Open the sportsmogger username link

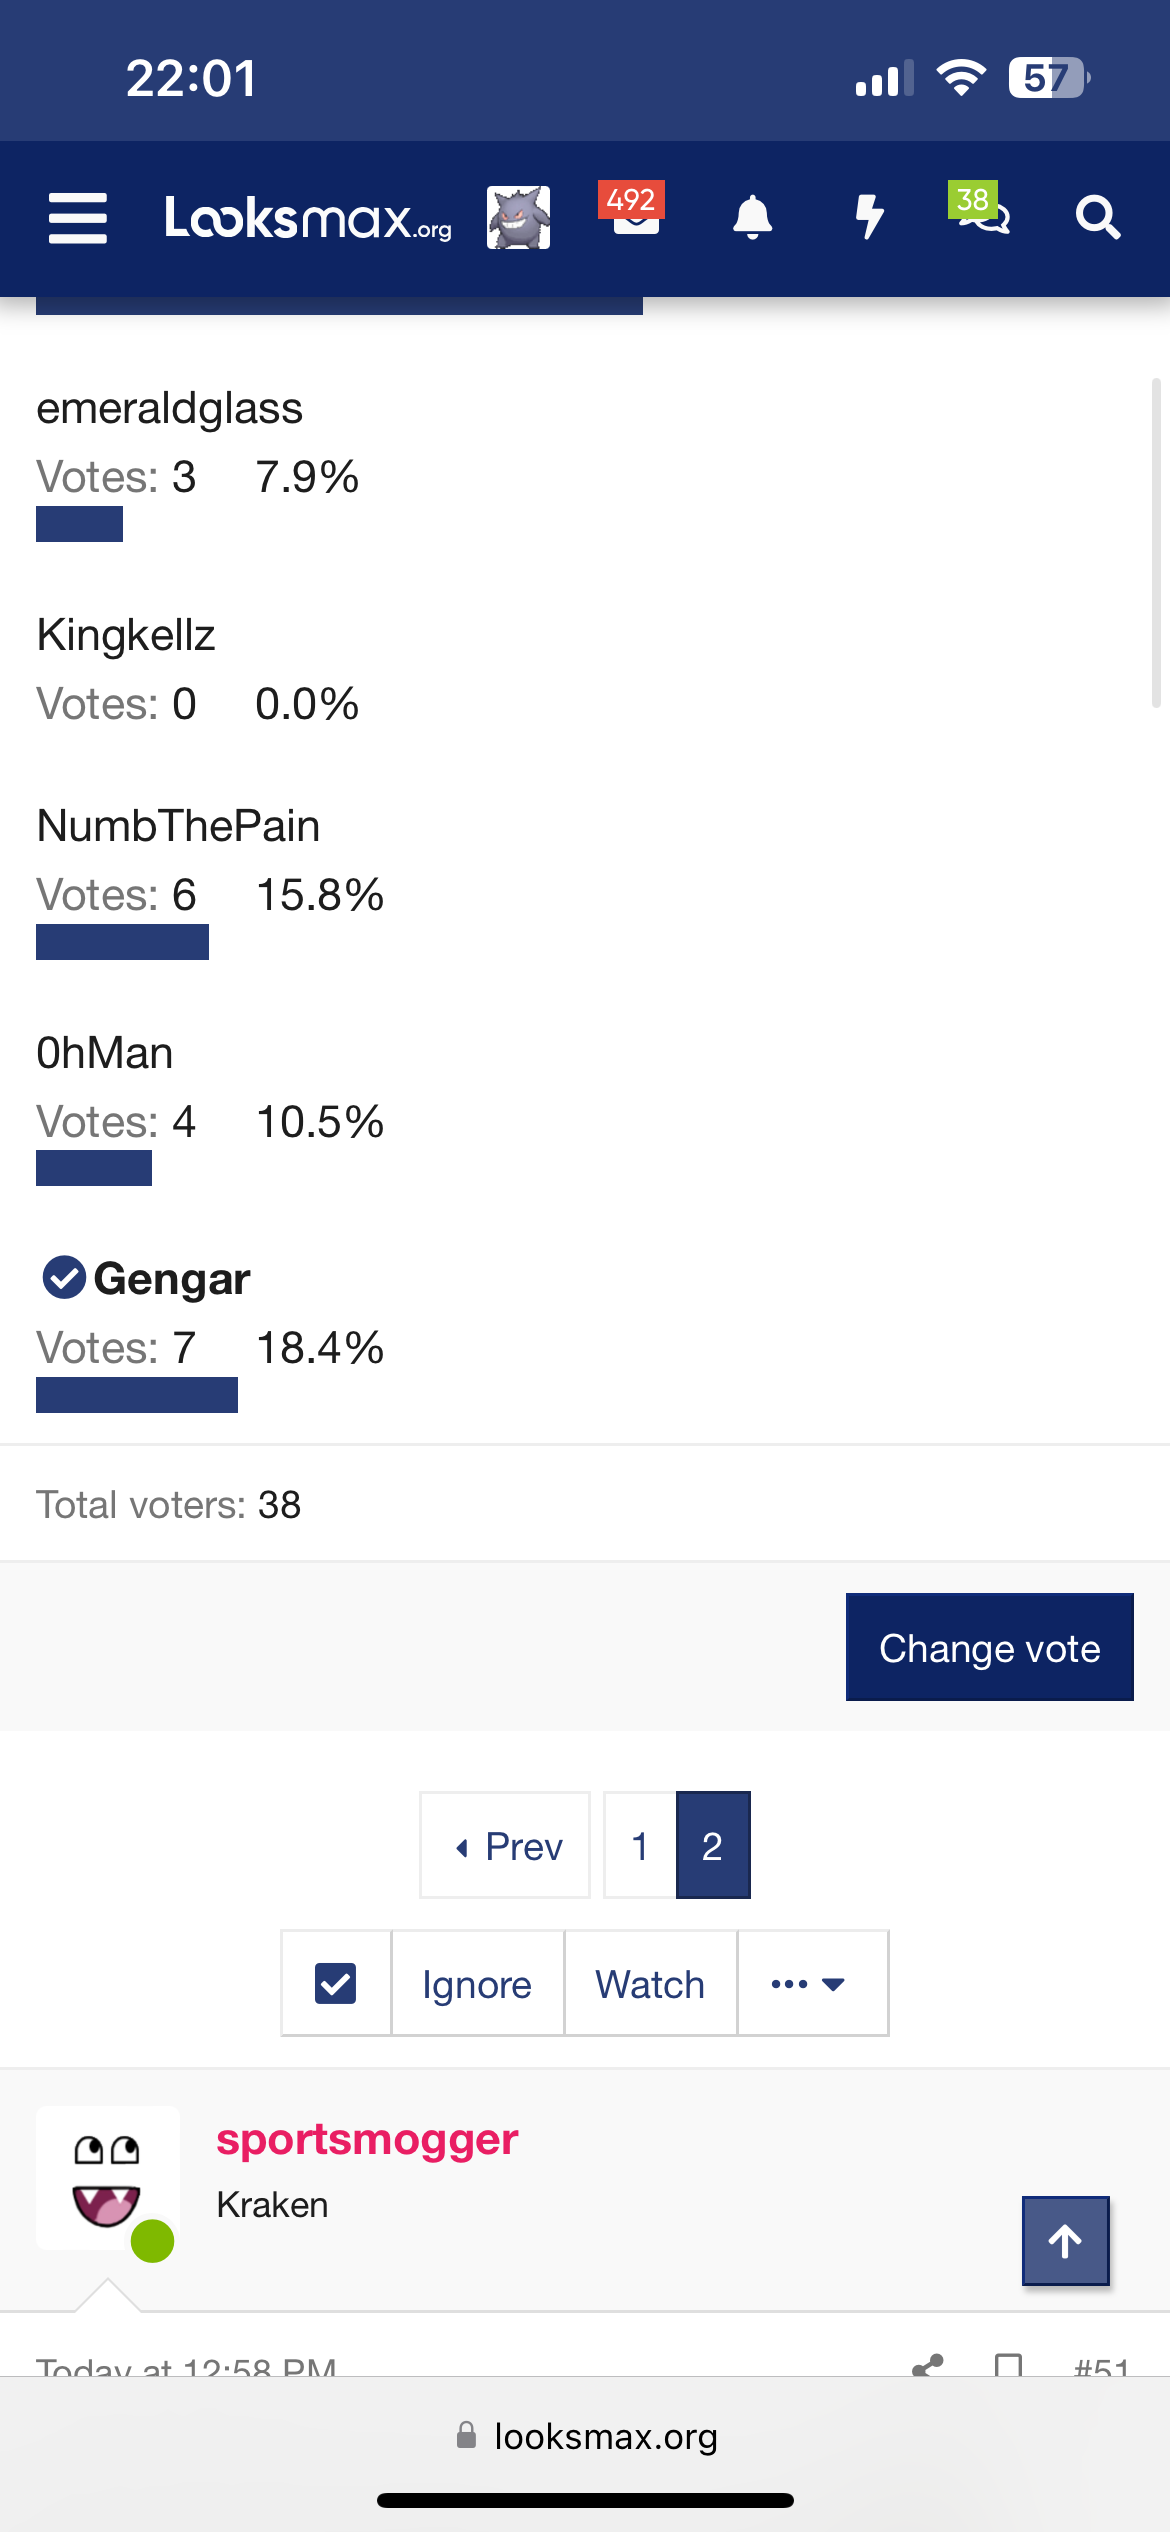(x=367, y=2140)
